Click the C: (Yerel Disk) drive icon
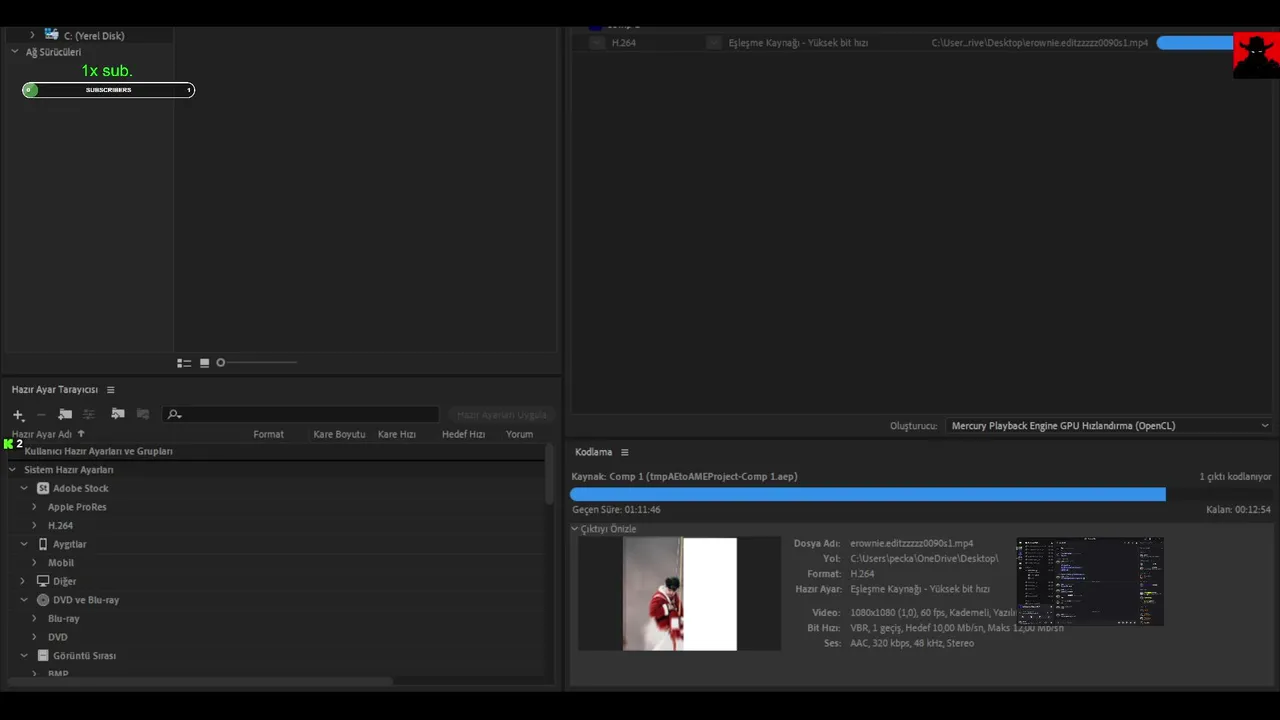The height and width of the screenshot is (720, 1280). (51, 34)
